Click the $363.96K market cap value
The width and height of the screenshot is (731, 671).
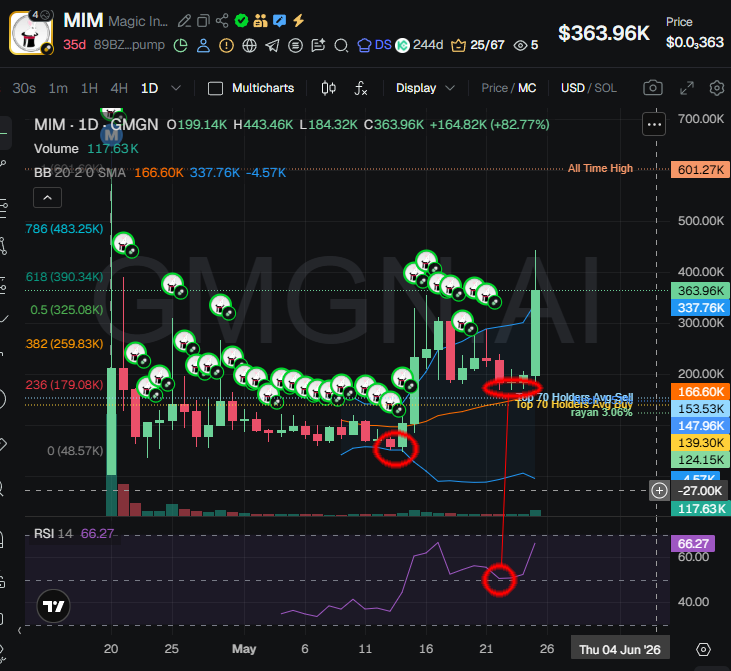604,33
